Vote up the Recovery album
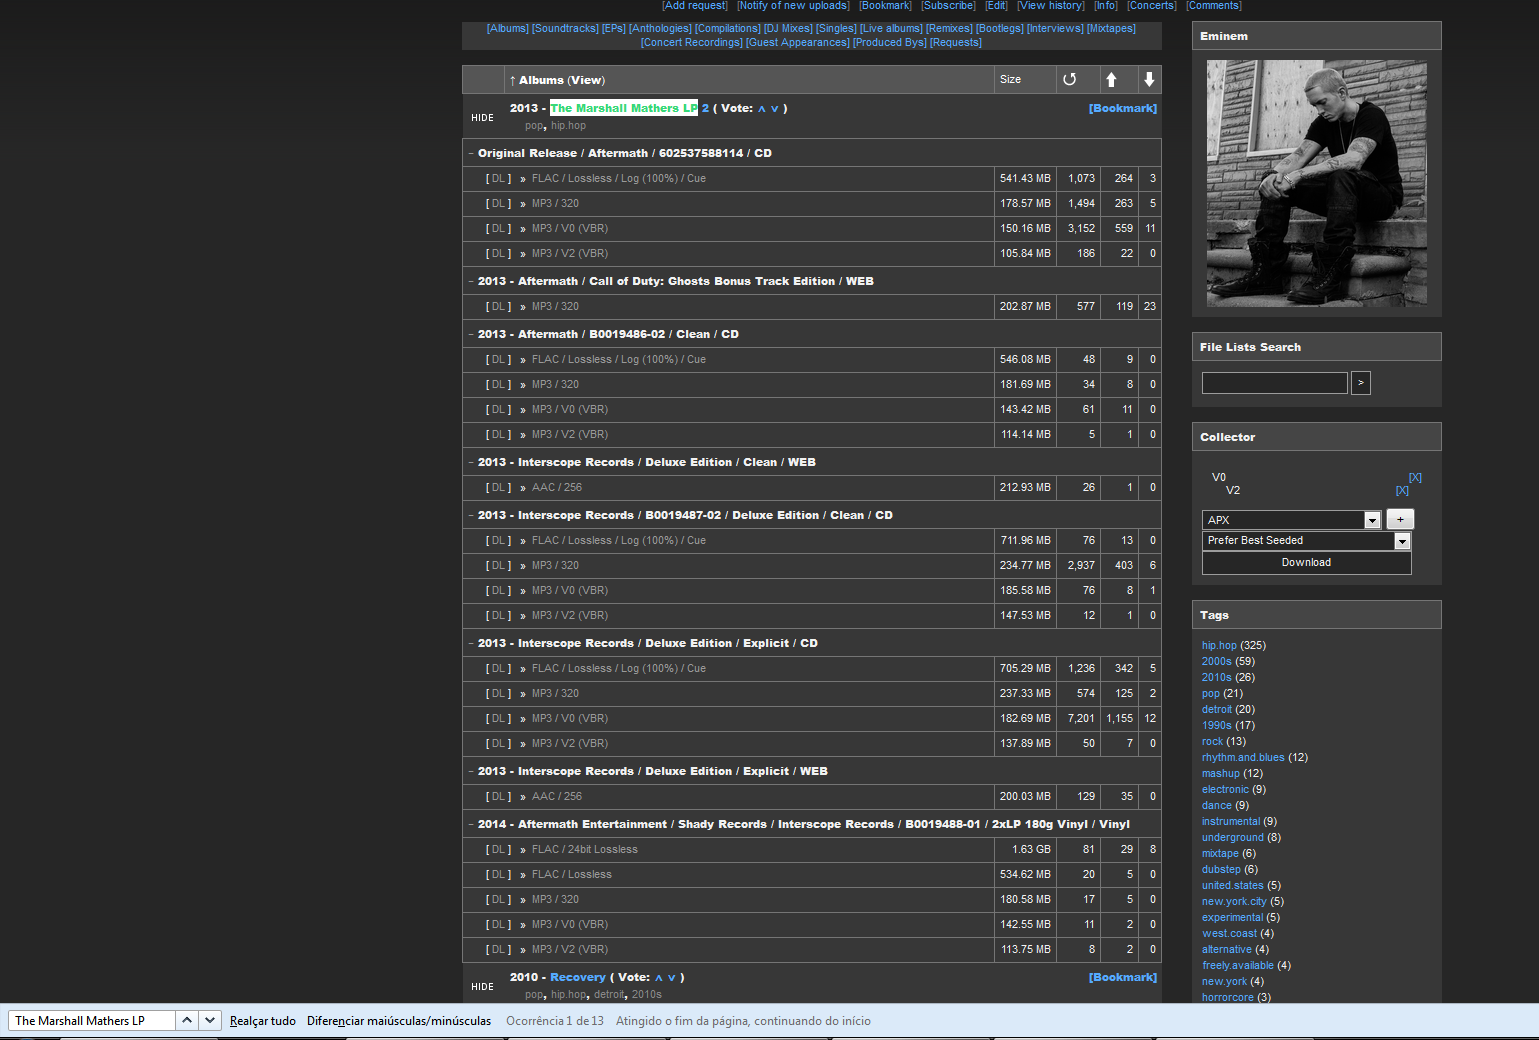 point(659,978)
